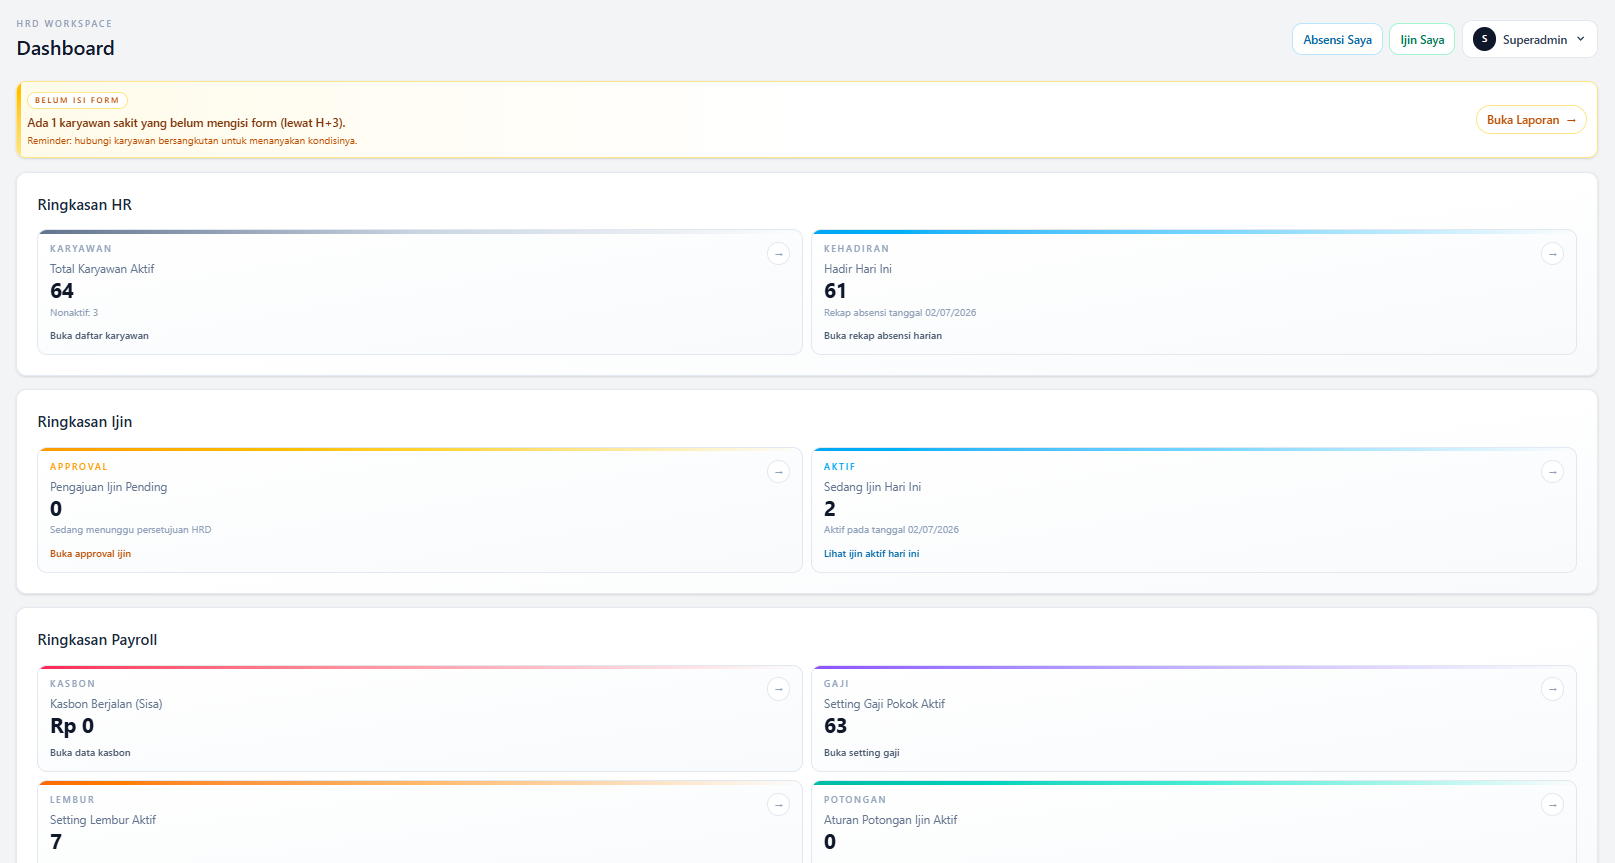Open Ijin Saya
This screenshot has height=863, width=1615.
tap(1422, 40)
